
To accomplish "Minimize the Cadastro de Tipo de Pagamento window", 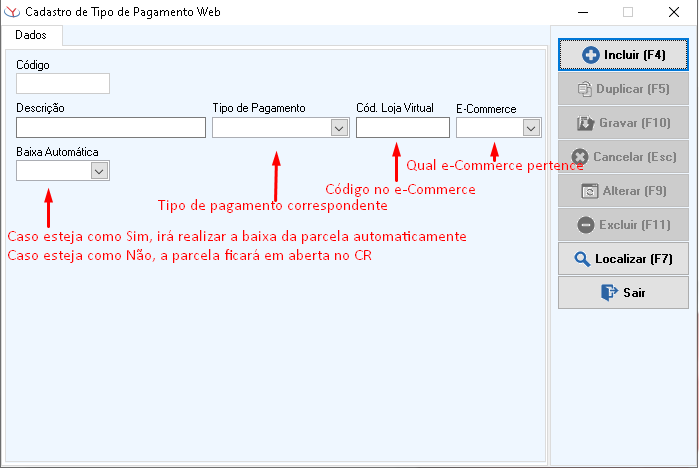I will (583, 12).
